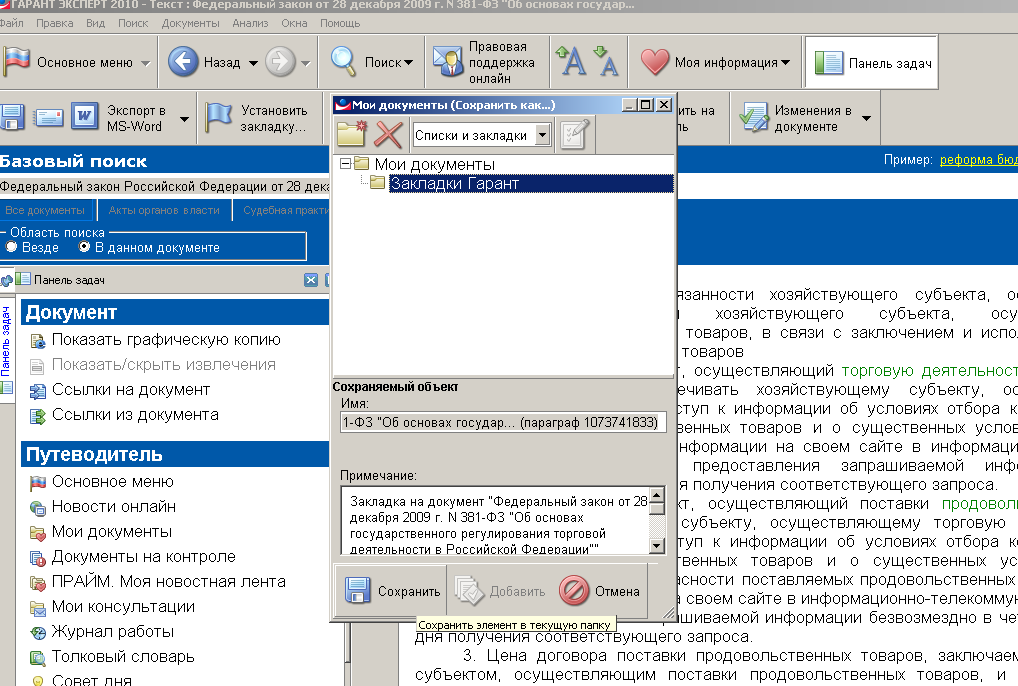Open Моя информация heart icon
Viewport: 1018px width, 686px height.
pyautogui.click(x=654, y=62)
